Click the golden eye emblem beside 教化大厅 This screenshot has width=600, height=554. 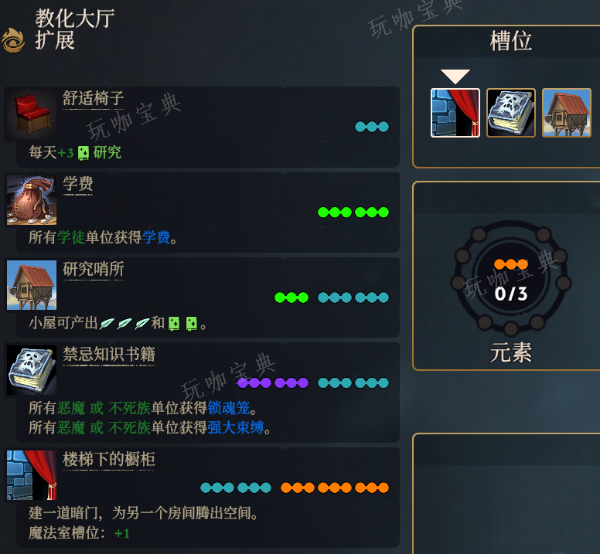click(13, 41)
